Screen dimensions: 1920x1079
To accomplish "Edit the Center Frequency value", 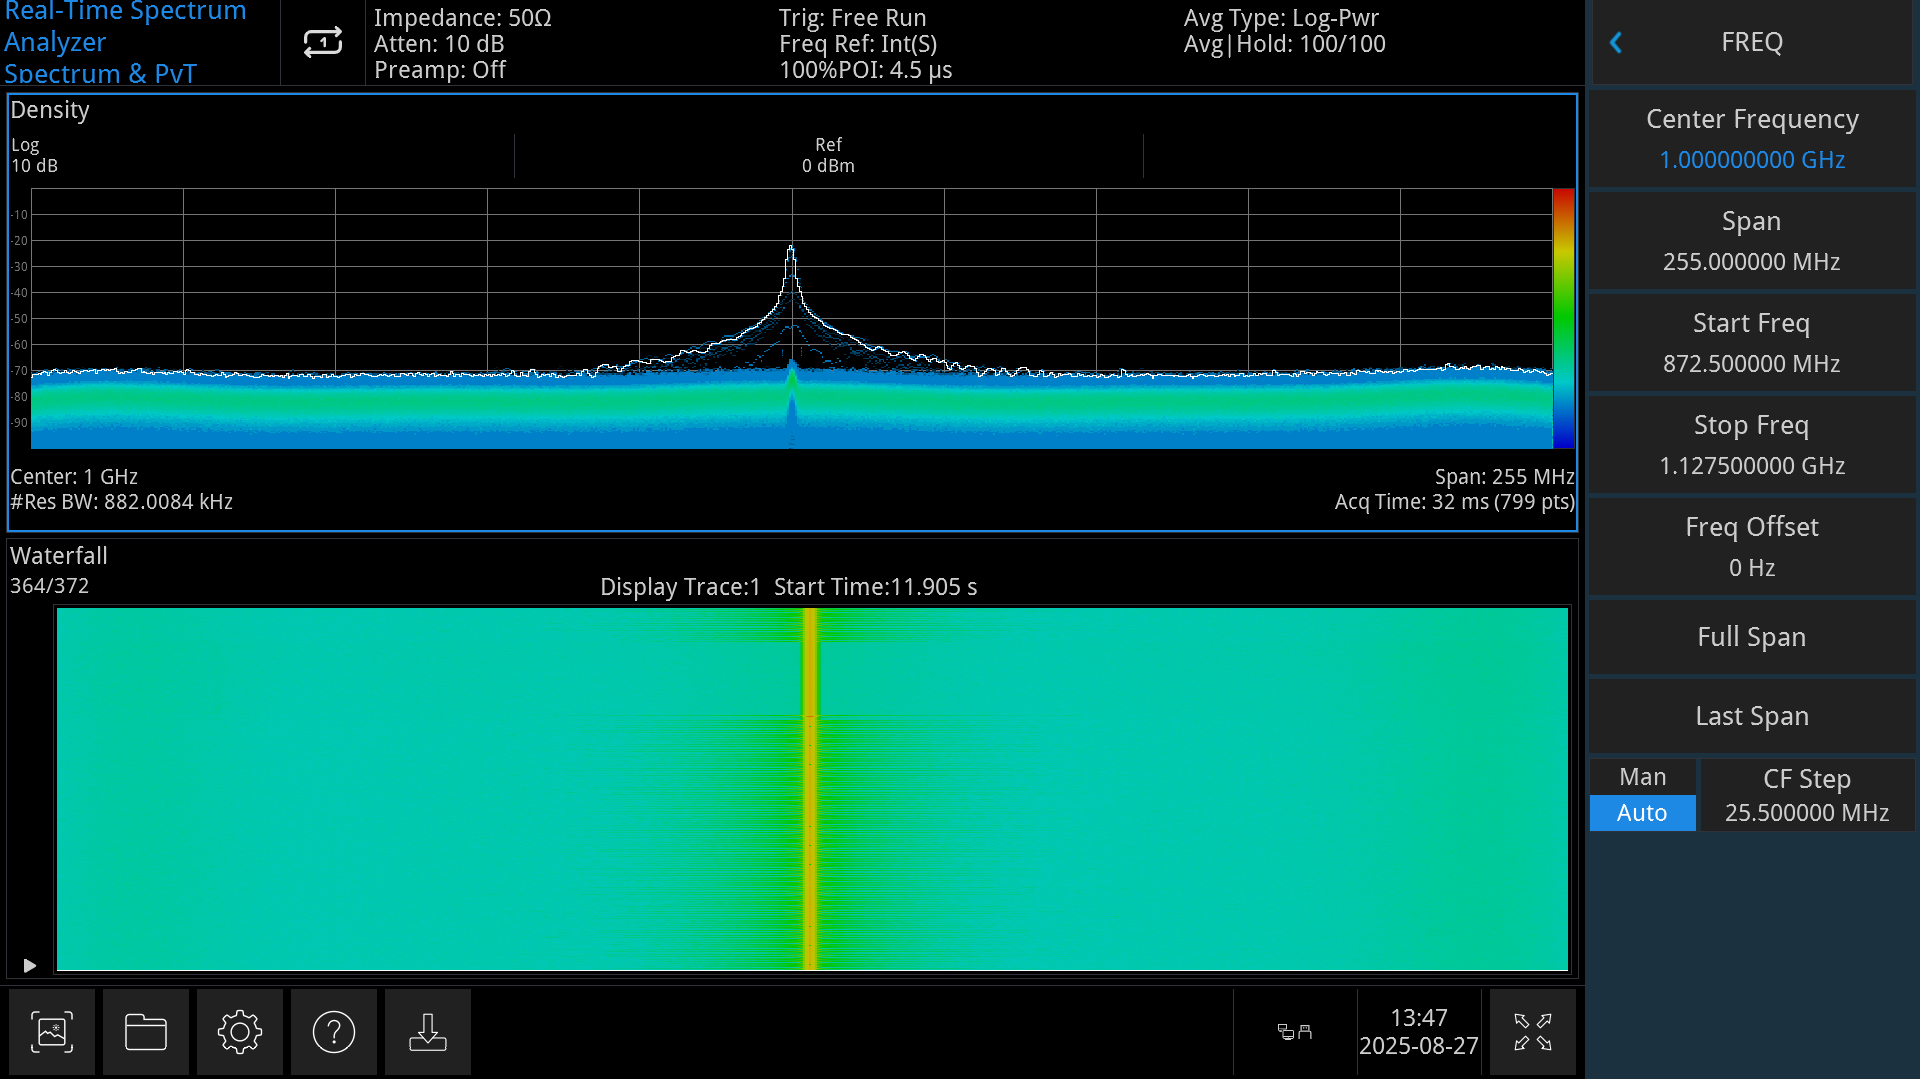I will (x=1751, y=140).
